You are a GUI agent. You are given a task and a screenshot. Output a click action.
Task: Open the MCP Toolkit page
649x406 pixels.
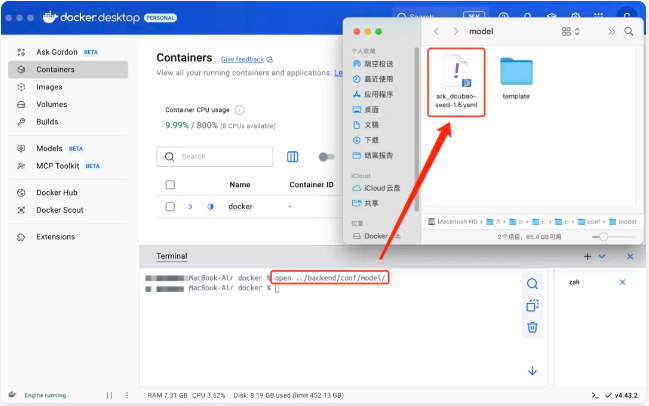pyautogui.click(x=57, y=165)
